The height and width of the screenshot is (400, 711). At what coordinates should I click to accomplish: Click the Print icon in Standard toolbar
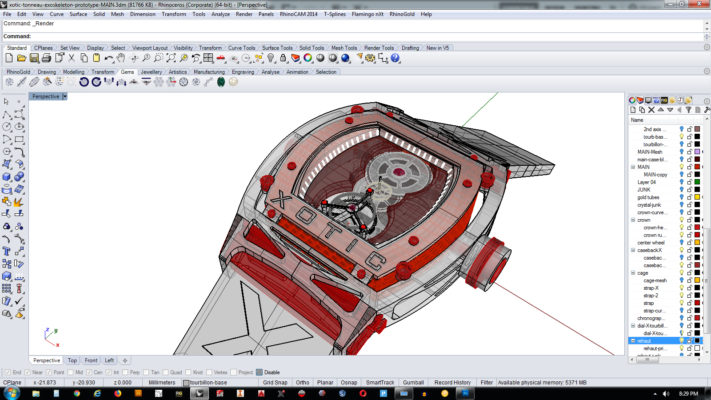pos(44,59)
